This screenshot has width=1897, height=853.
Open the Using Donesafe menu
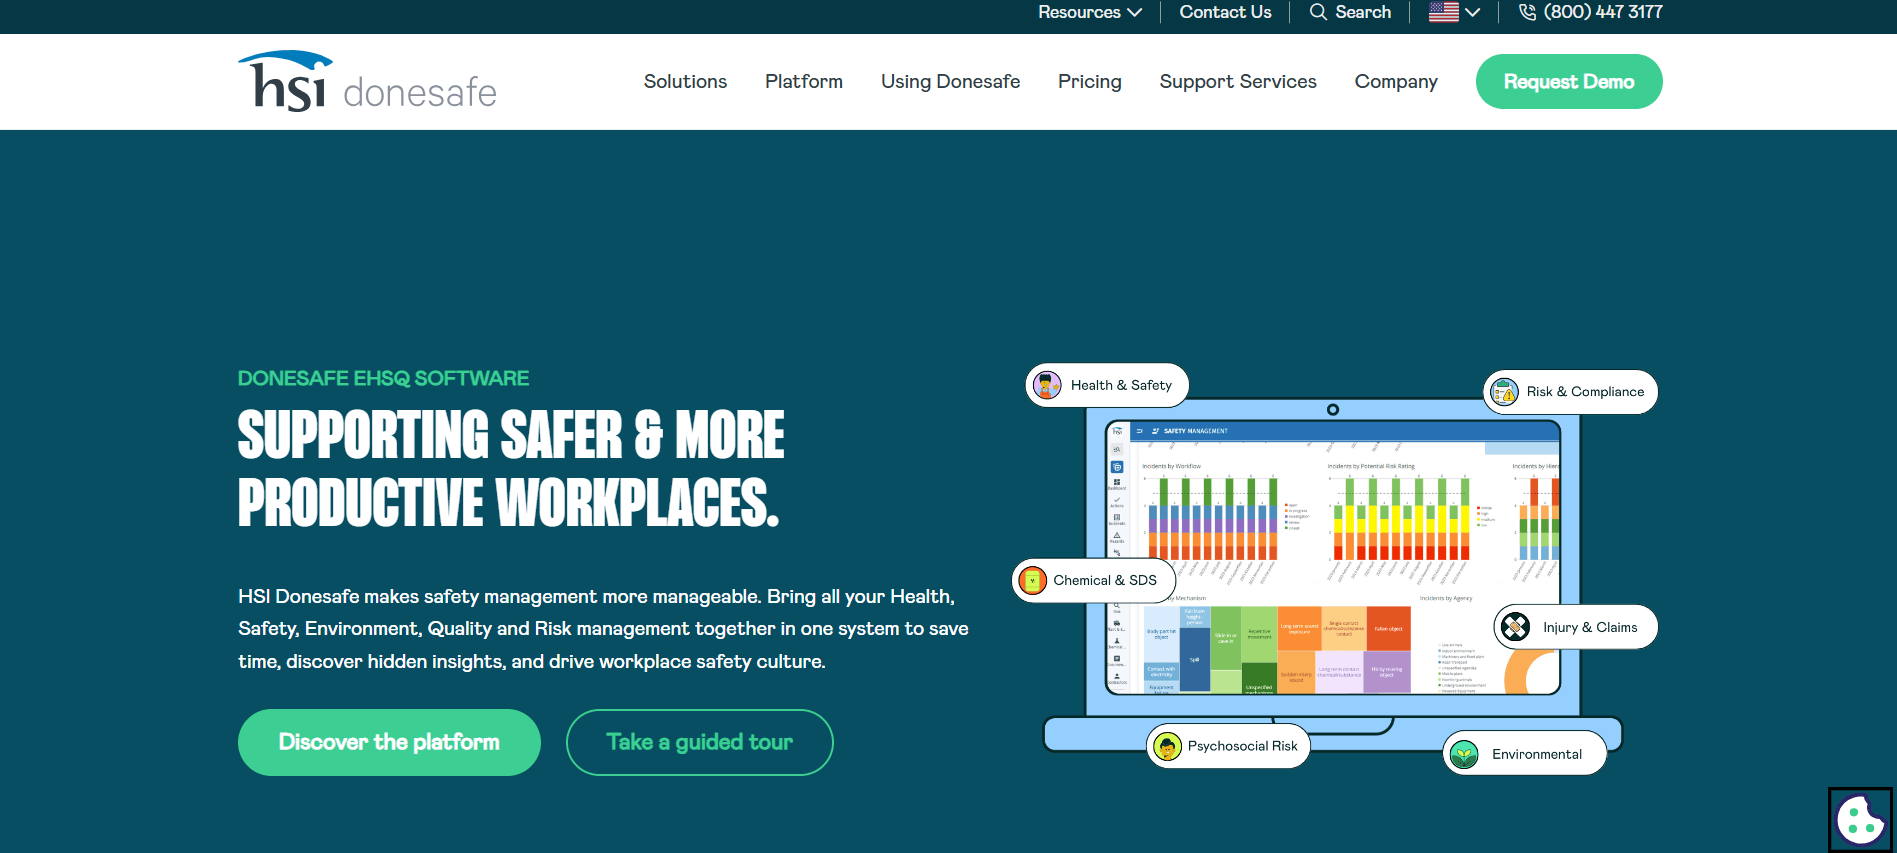point(950,81)
